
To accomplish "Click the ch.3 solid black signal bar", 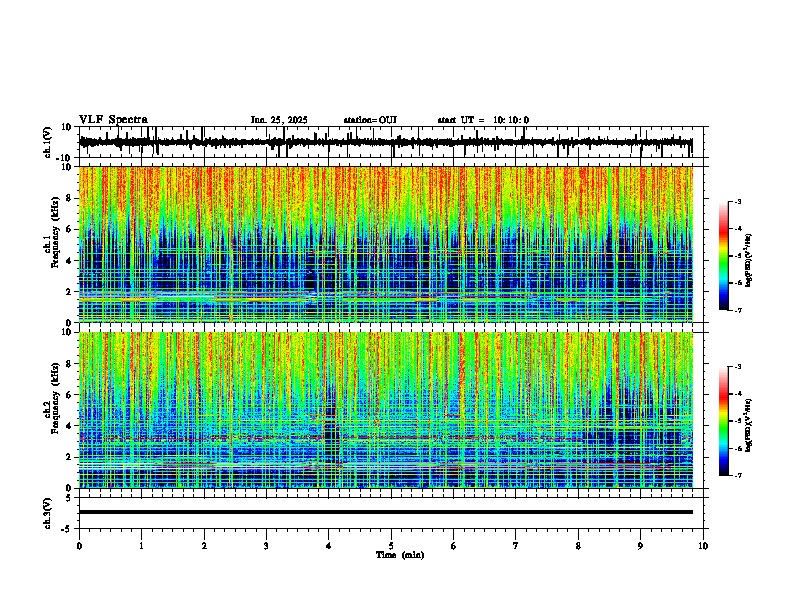I will click(x=386, y=512).
